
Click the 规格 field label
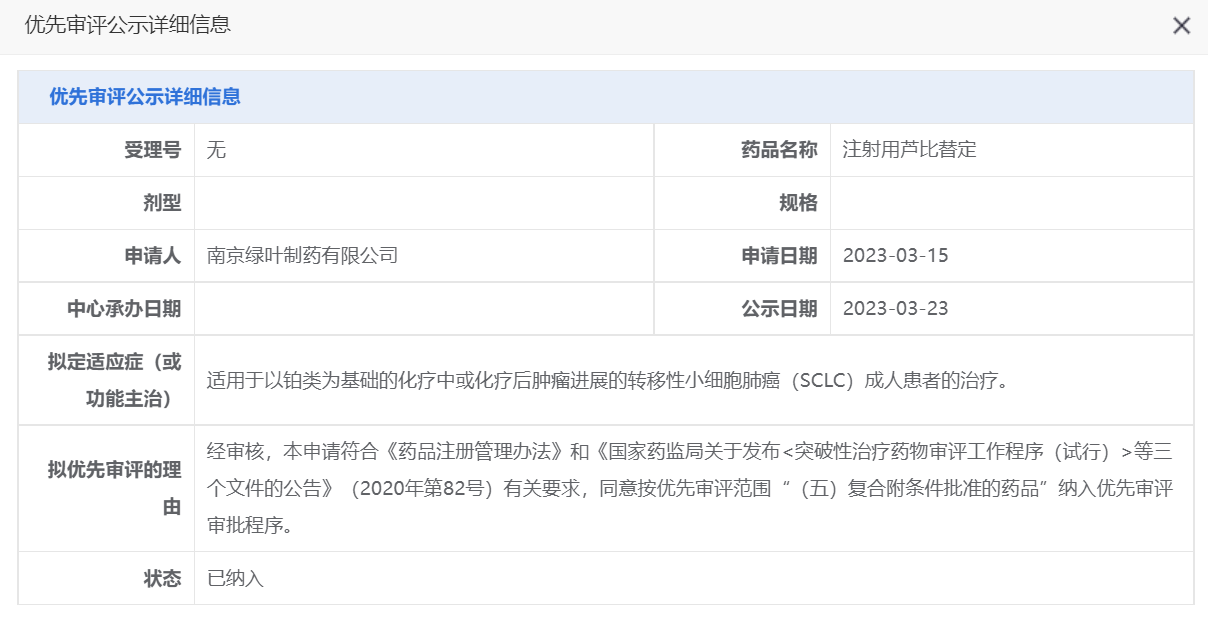point(798,203)
